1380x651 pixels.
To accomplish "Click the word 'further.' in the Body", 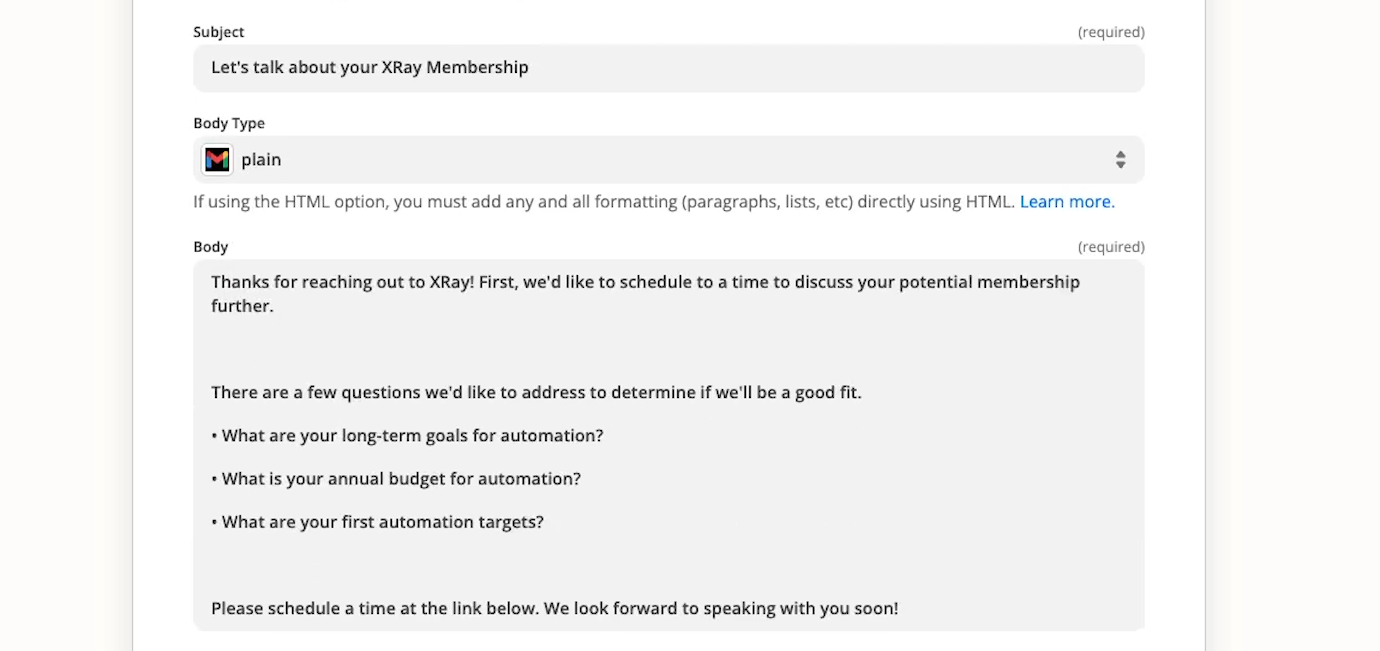I will (242, 306).
